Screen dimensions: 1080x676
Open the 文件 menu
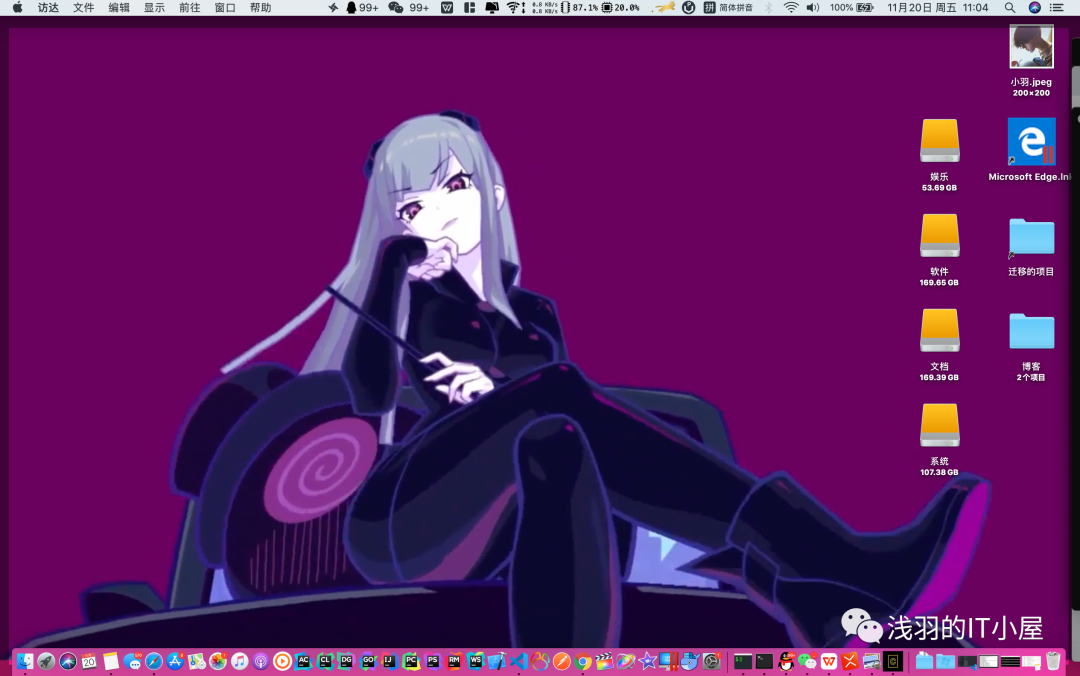coord(83,8)
